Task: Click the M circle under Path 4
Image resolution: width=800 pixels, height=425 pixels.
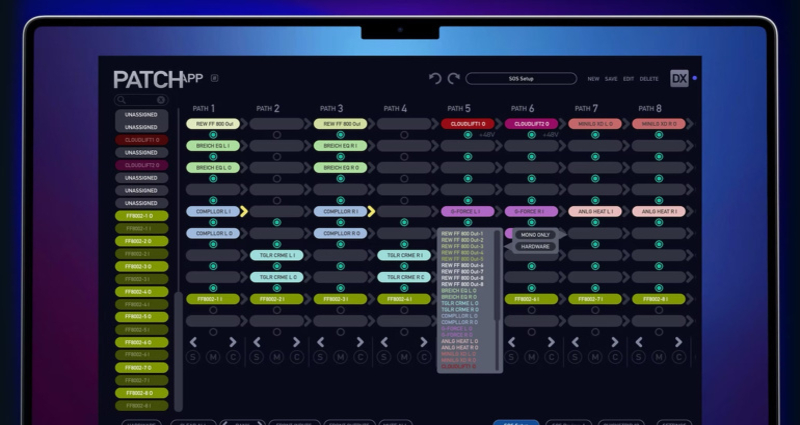Action: tap(404, 357)
